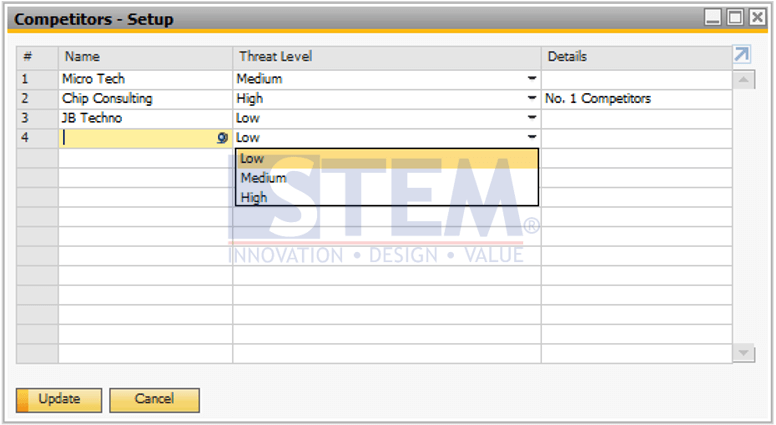Viewport: 776px width, 425px height.
Task: Open Threat Level dropdown for JB Techno
Action: [x=532, y=118]
